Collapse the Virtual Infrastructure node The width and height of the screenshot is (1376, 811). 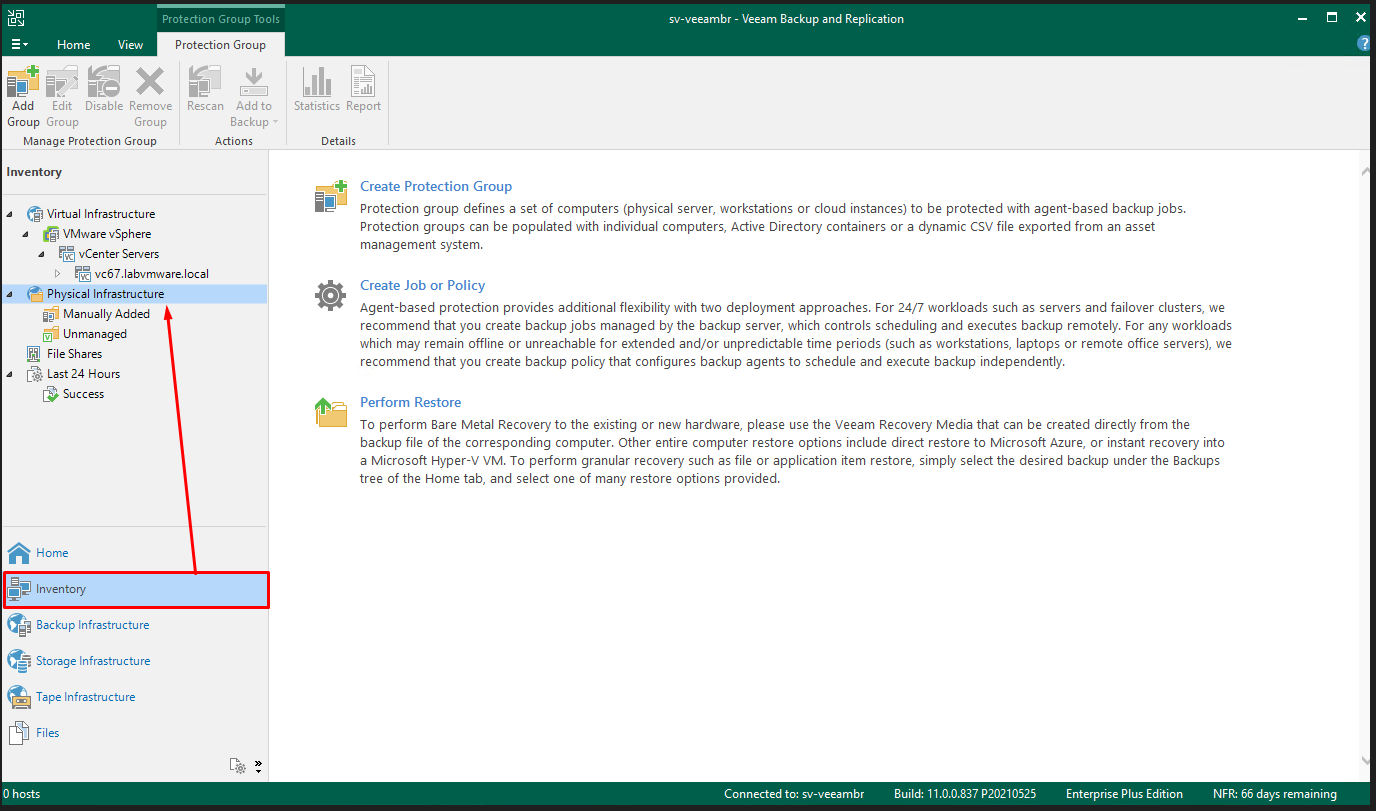10,214
